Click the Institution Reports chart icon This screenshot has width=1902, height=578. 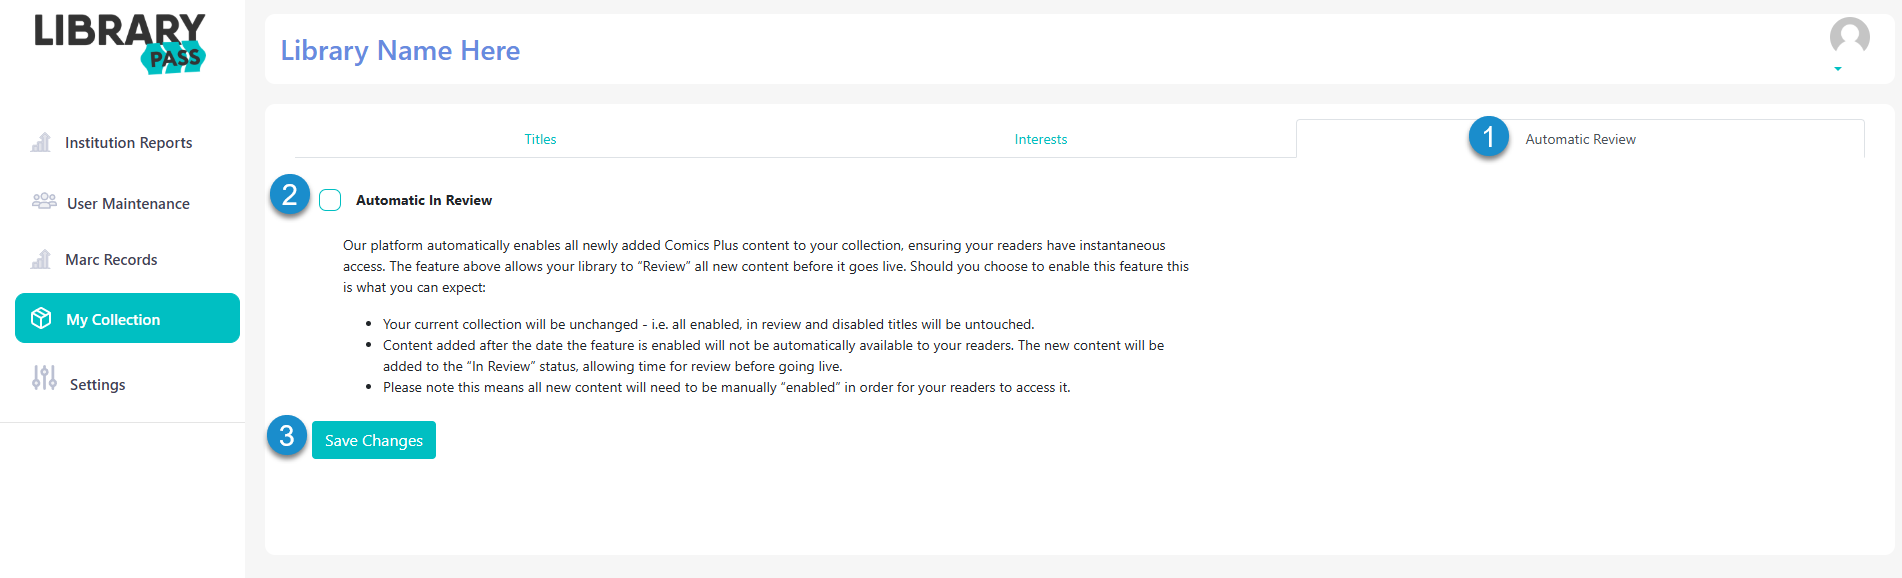pyautogui.click(x=41, y=142)
